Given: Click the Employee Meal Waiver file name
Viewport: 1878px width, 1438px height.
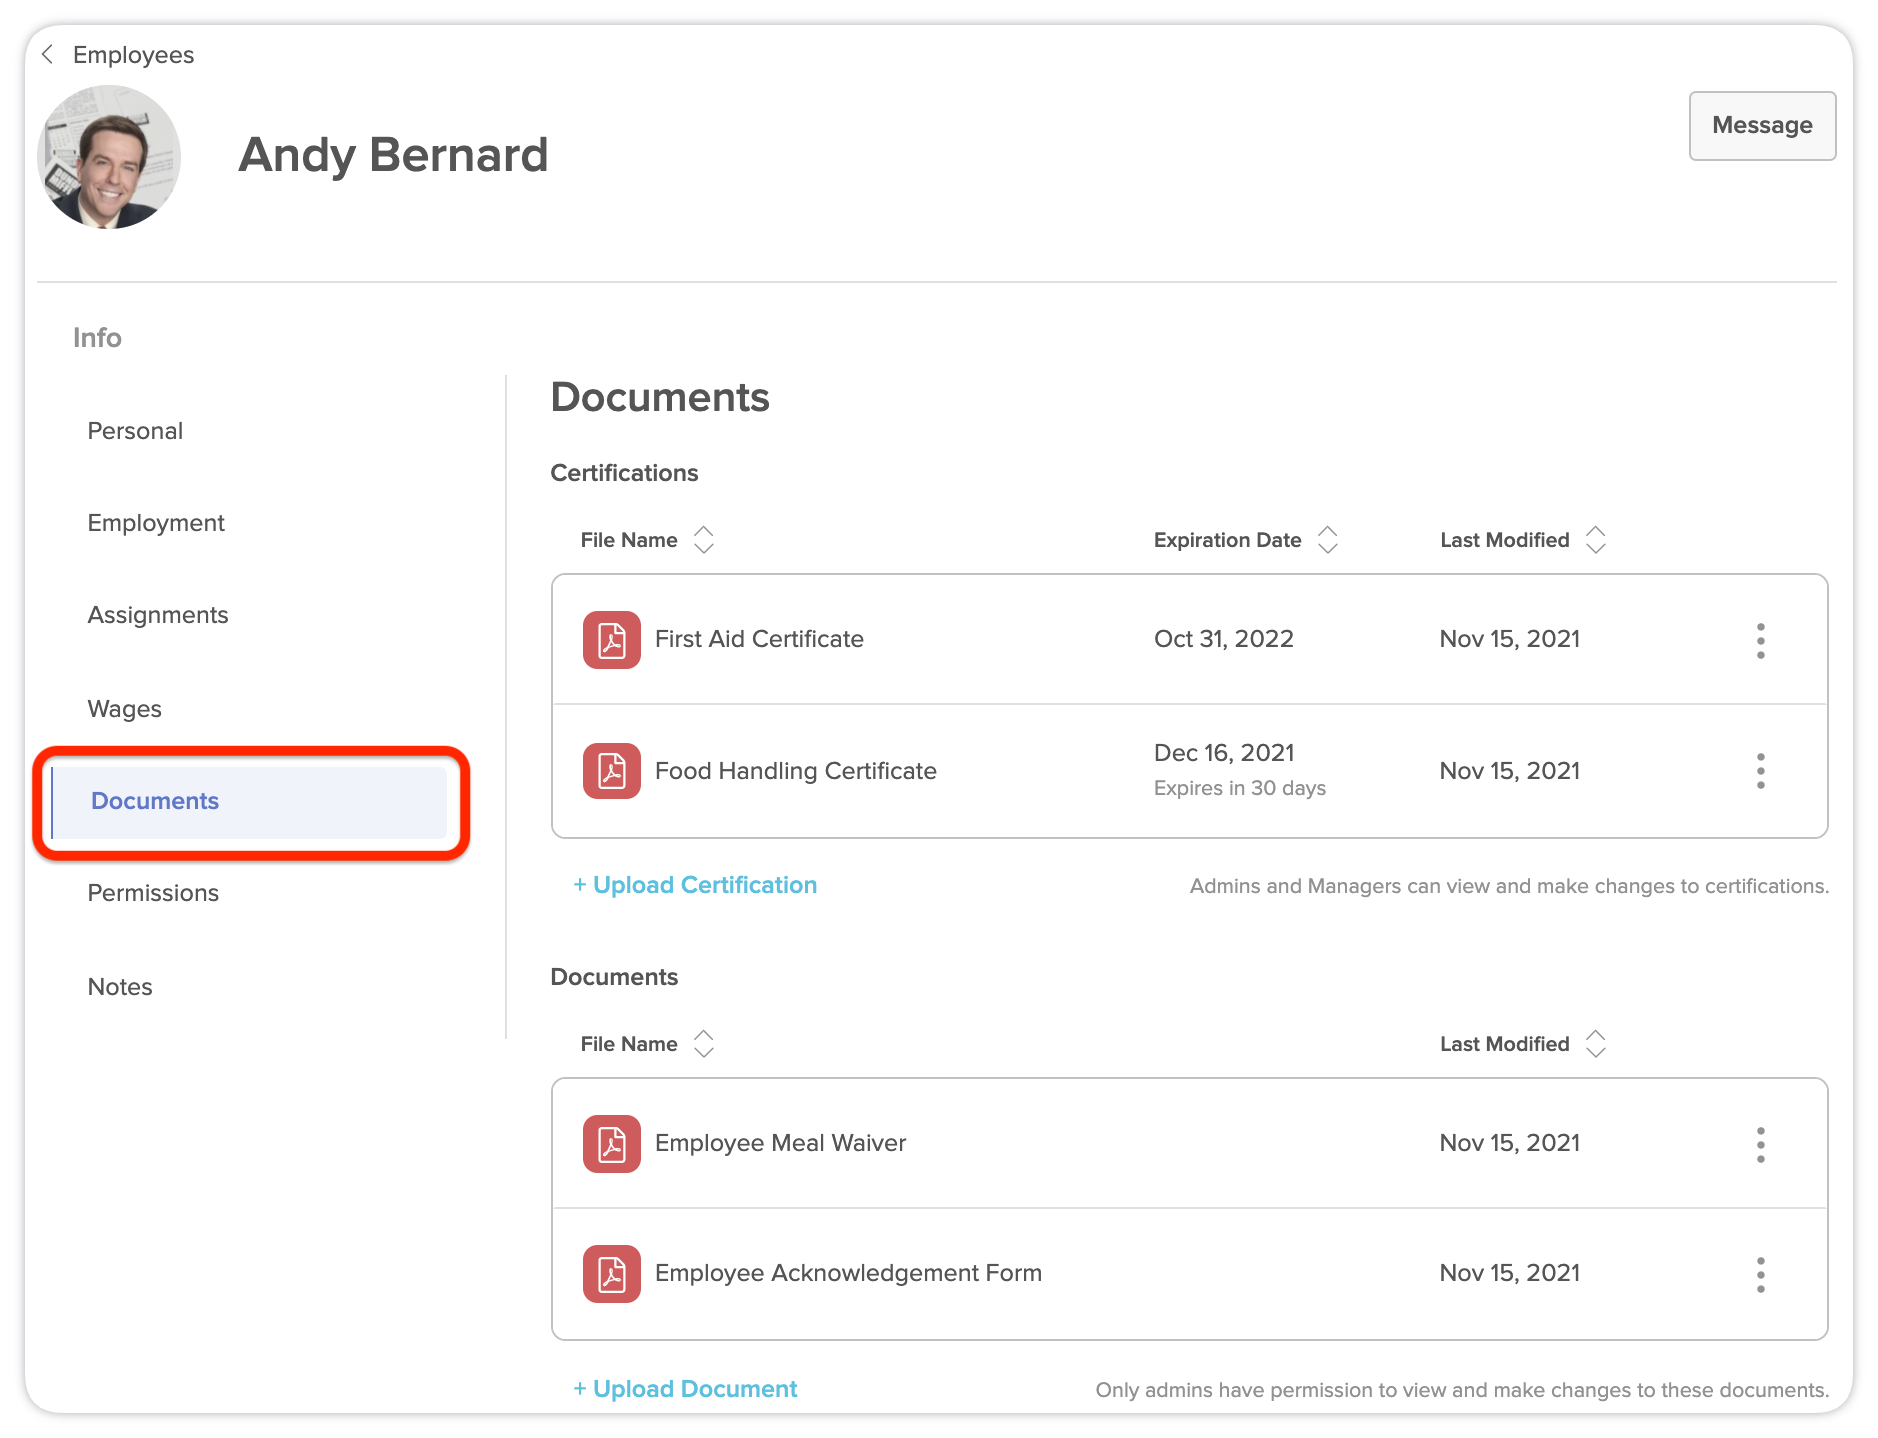Looking at the screenshot, I should click(x=780, y=1143).
